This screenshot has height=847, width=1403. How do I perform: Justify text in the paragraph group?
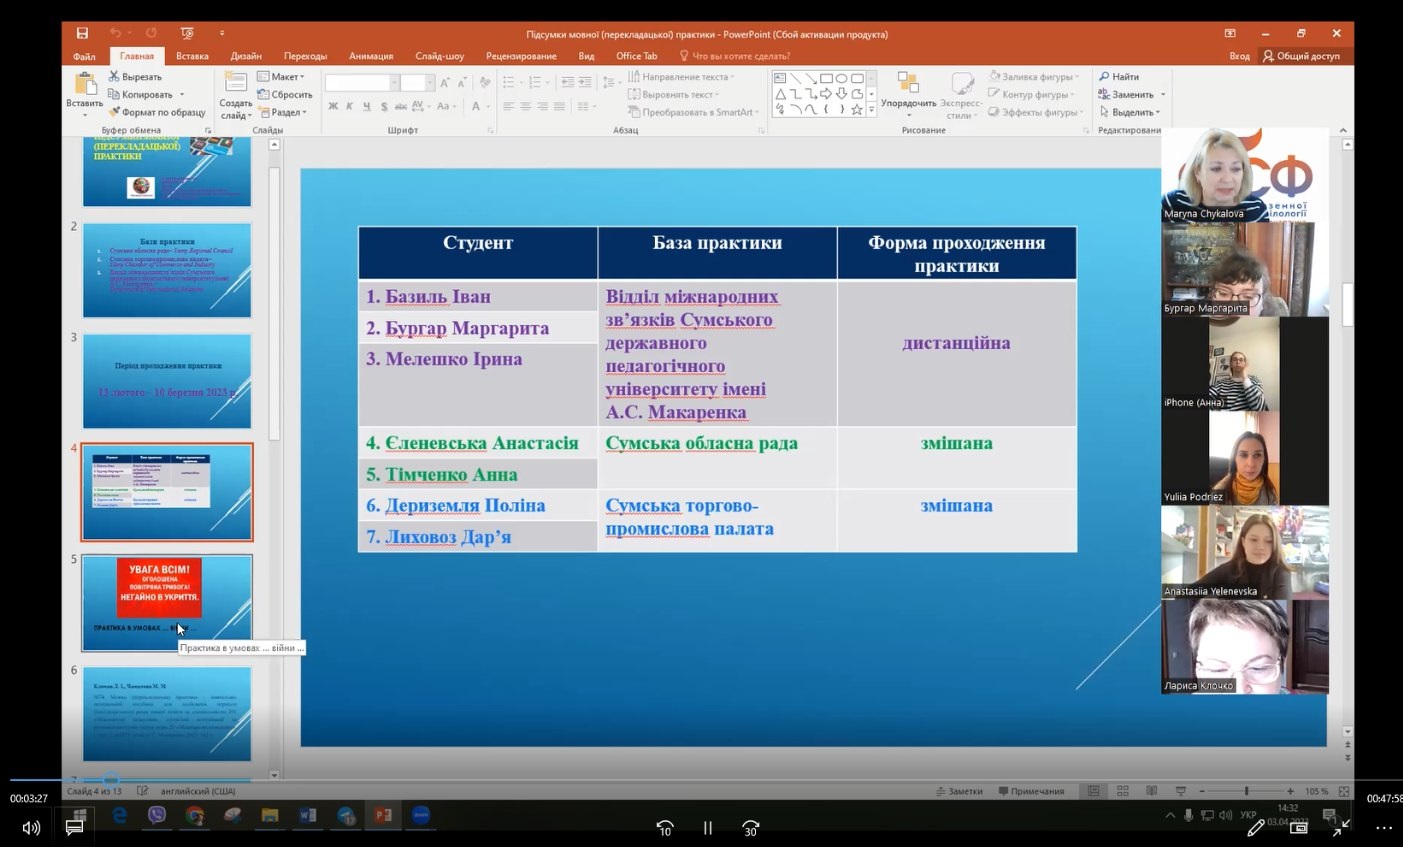(x=559, y=106)
